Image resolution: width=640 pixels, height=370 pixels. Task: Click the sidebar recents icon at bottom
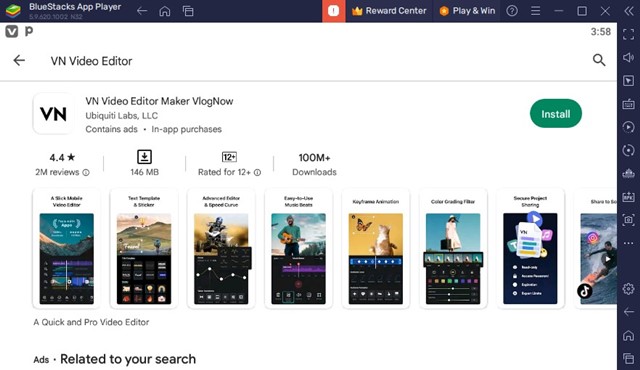tap(629, 359)
